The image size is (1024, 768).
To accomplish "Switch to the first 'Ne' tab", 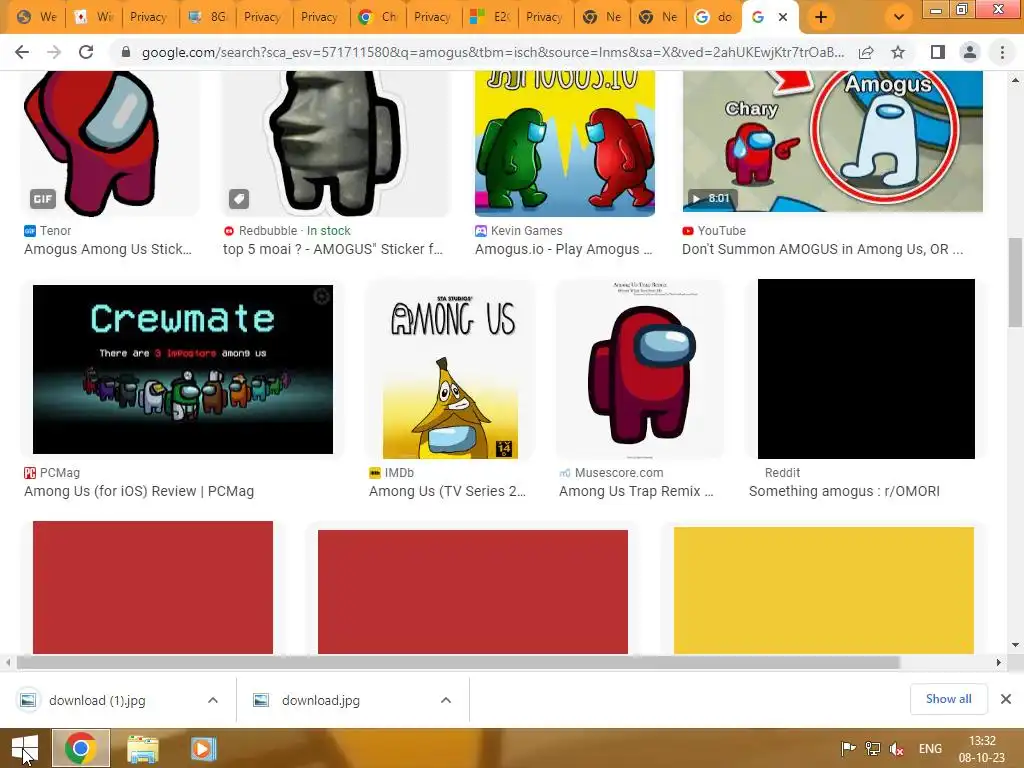I will (x=603, y=17).
